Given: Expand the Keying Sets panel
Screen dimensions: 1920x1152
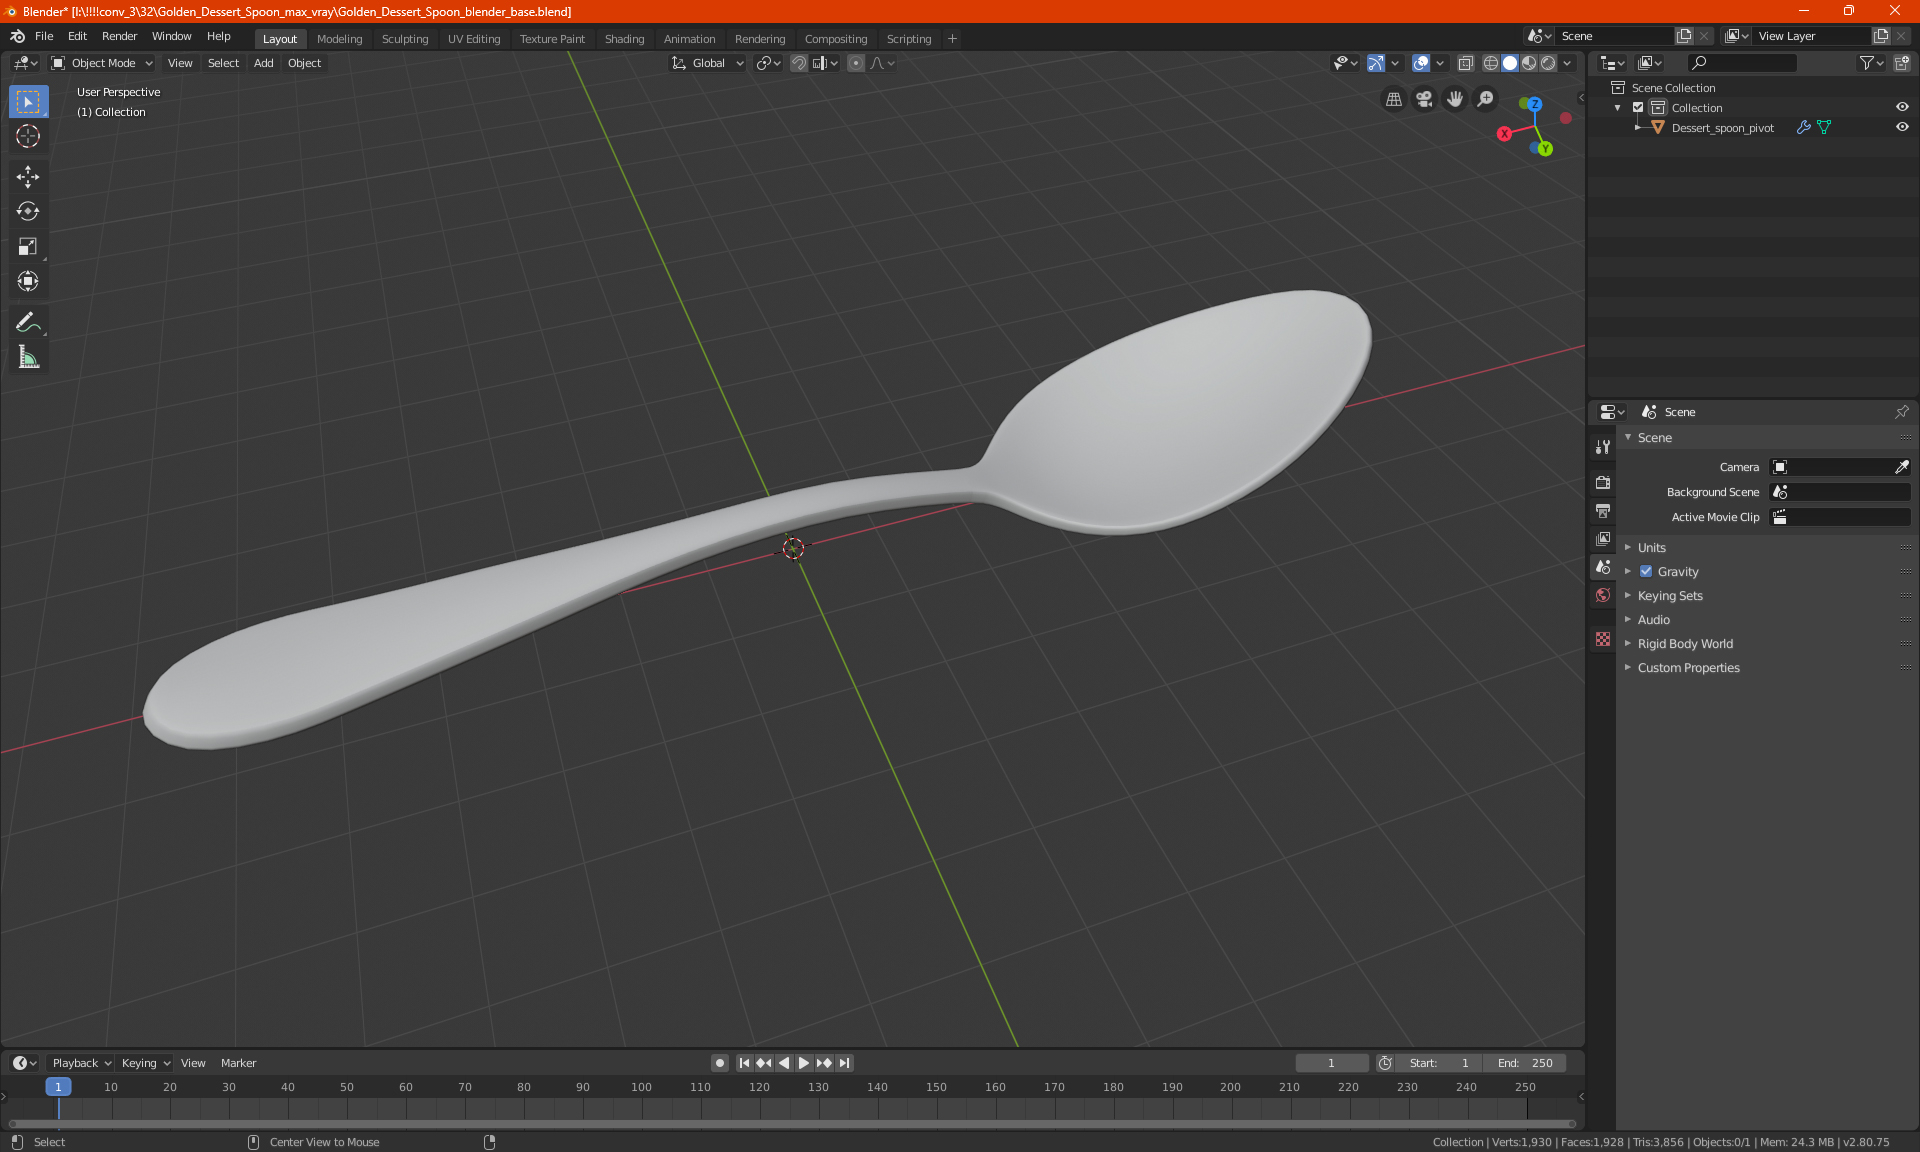Looking at the screenshot, I should [x=1669, y=596].
